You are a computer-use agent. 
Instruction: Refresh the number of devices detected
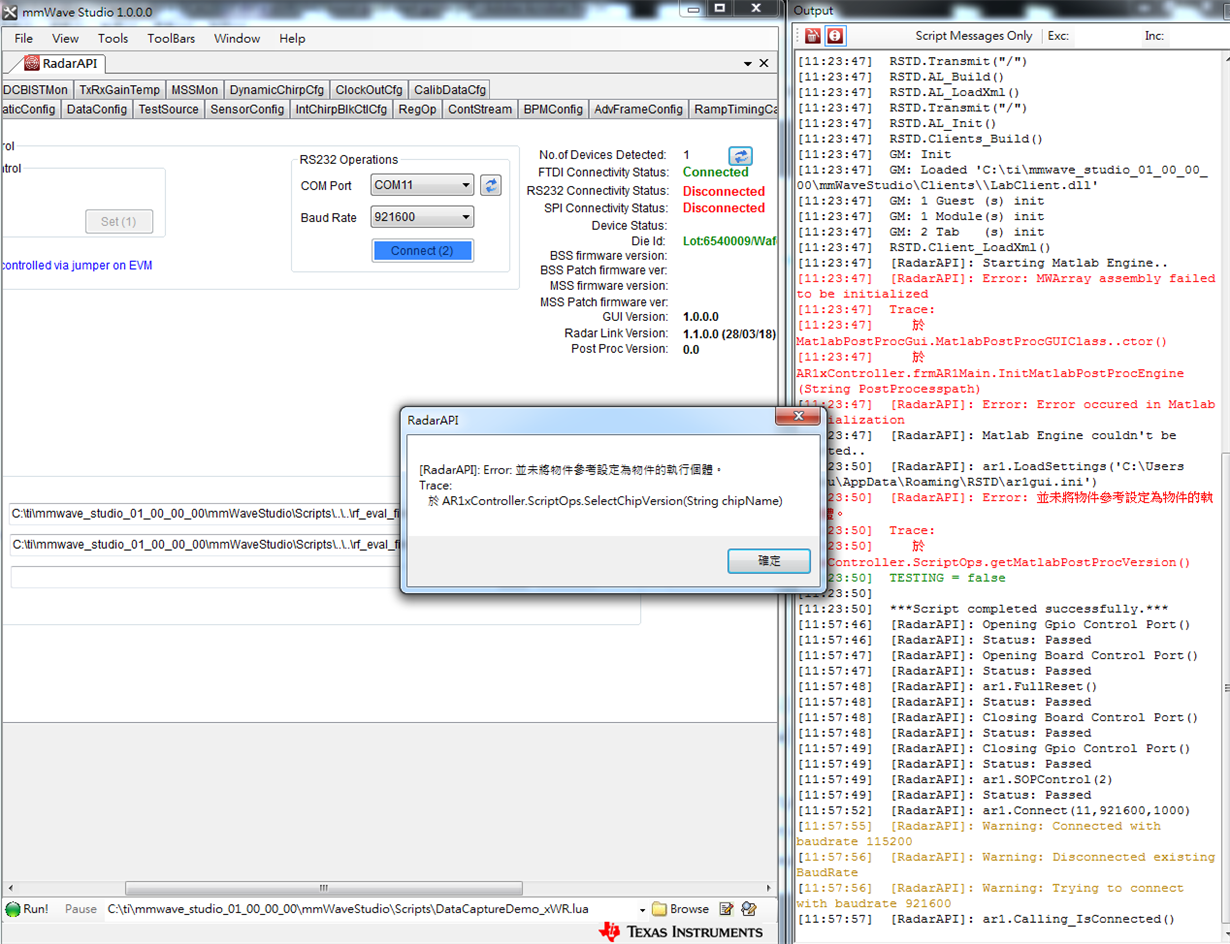click(x=740, y=155)
